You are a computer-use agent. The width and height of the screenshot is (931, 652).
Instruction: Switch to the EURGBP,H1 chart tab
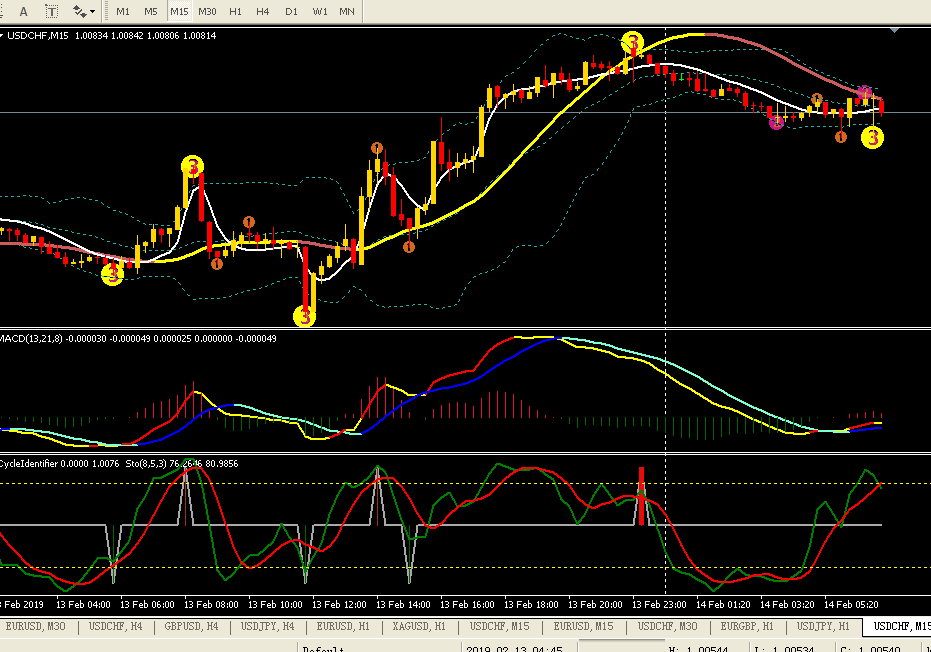747,626
